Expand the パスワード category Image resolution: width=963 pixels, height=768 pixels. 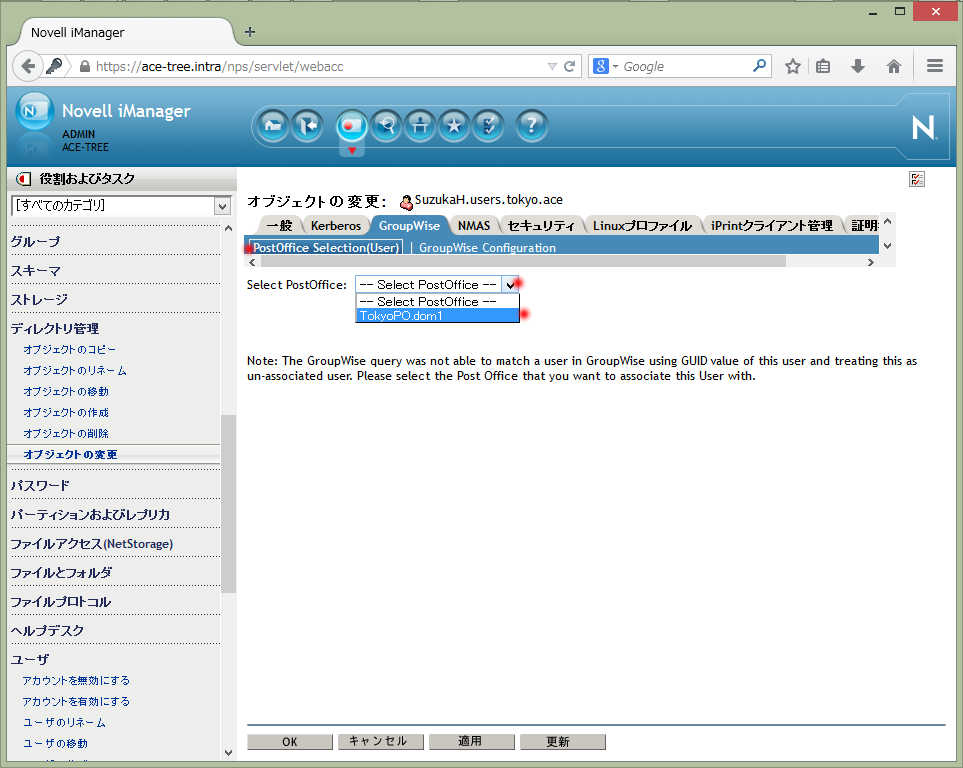click(x=40, y=485)
